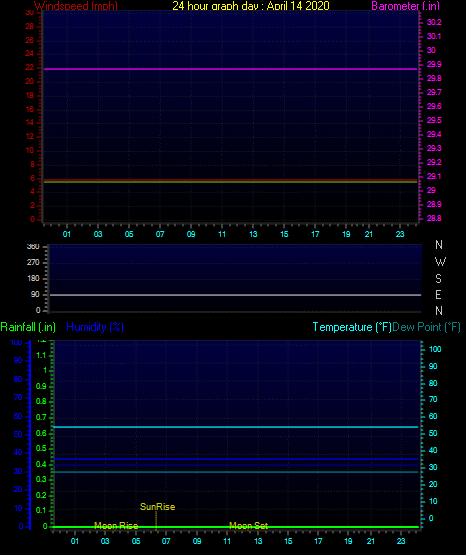Image resolution: width=466 pixels, height=555 pixels.
Task: Click the Windspeed (mph) axis title
Action: [76, 6]
